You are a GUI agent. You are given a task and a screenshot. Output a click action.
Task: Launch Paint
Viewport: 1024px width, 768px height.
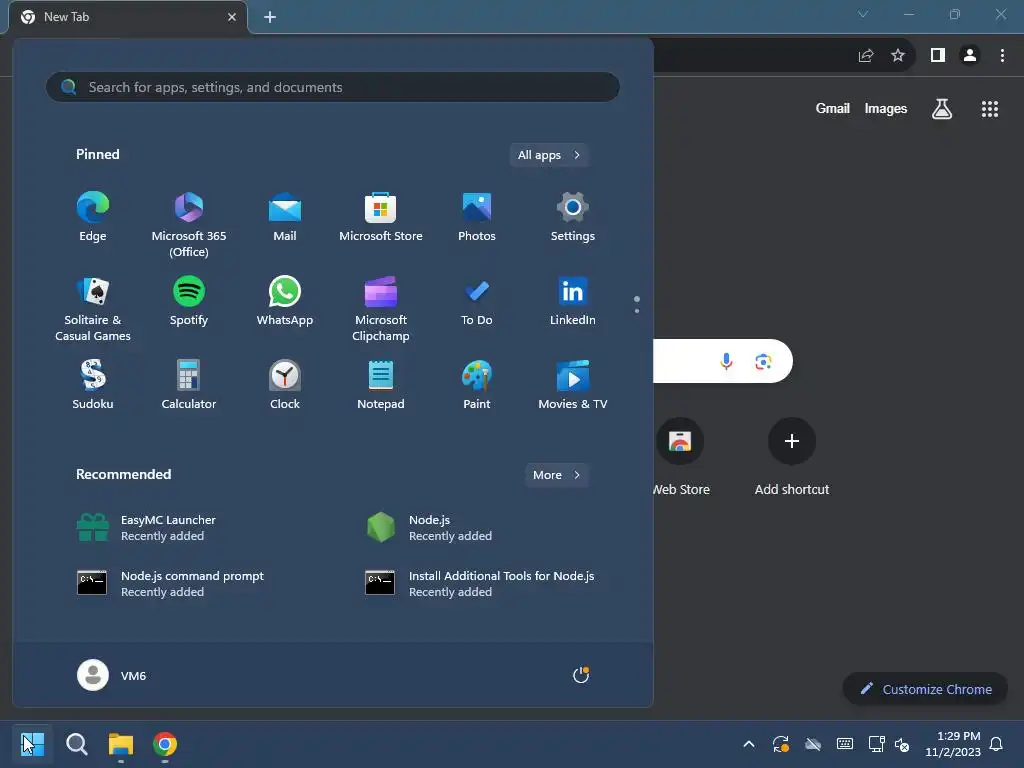coord(477,385)
